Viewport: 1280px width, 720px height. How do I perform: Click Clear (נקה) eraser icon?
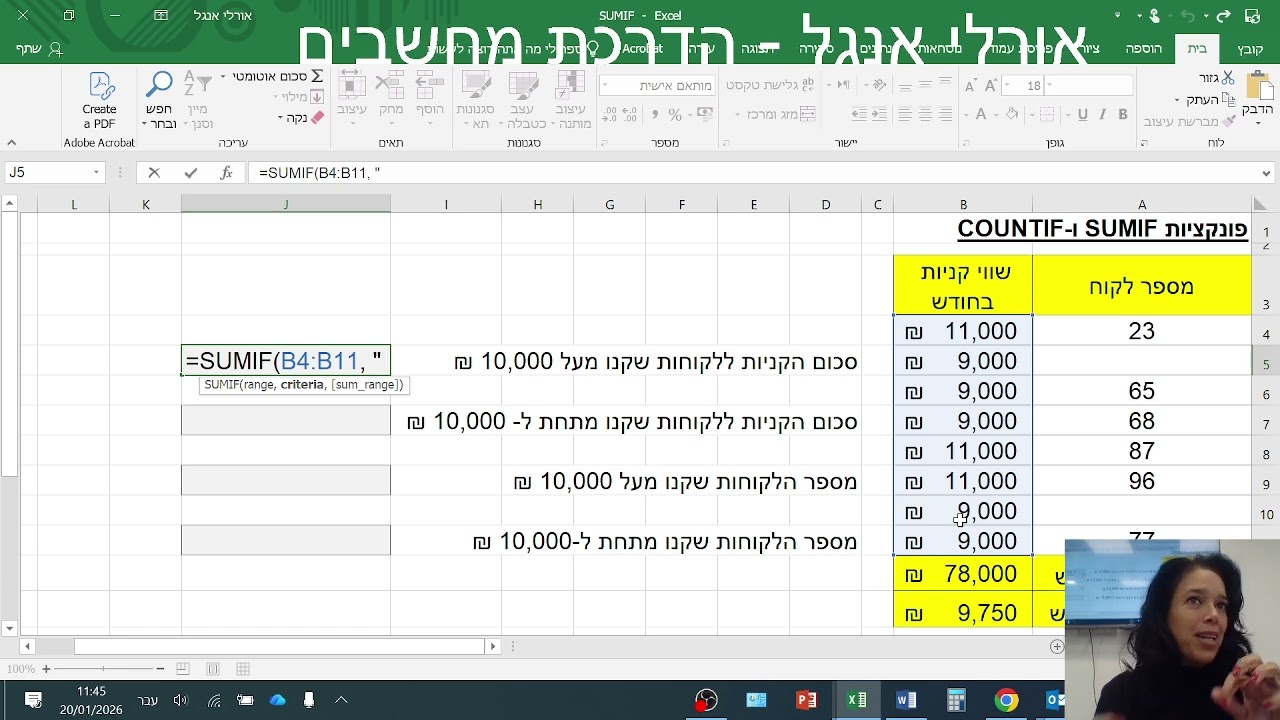tap(317, 118)
